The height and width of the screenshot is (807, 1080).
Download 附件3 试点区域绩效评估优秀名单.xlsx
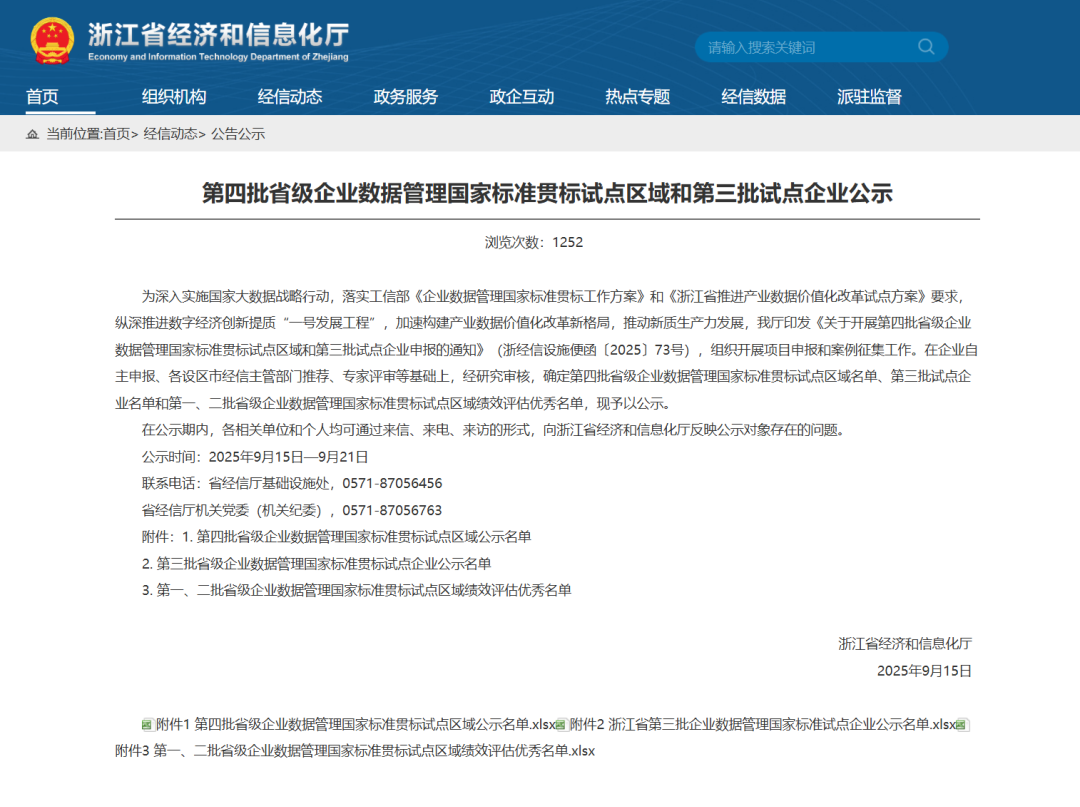[x=355, y=750]
